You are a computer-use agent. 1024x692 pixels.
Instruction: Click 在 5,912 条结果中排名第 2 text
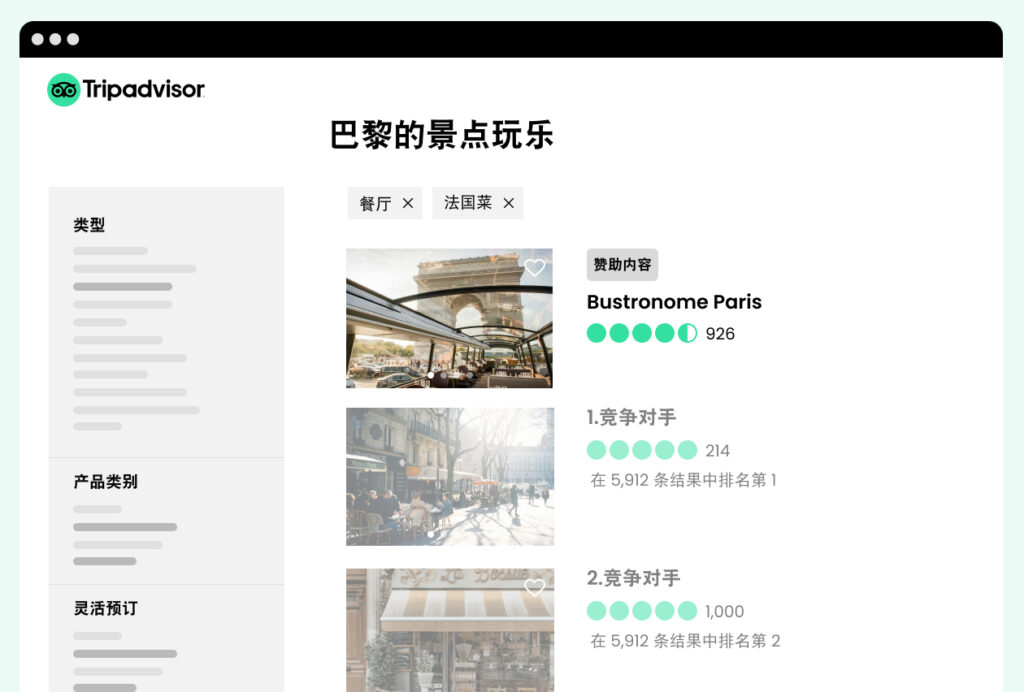pyautogui.click(x=685, y=640)
